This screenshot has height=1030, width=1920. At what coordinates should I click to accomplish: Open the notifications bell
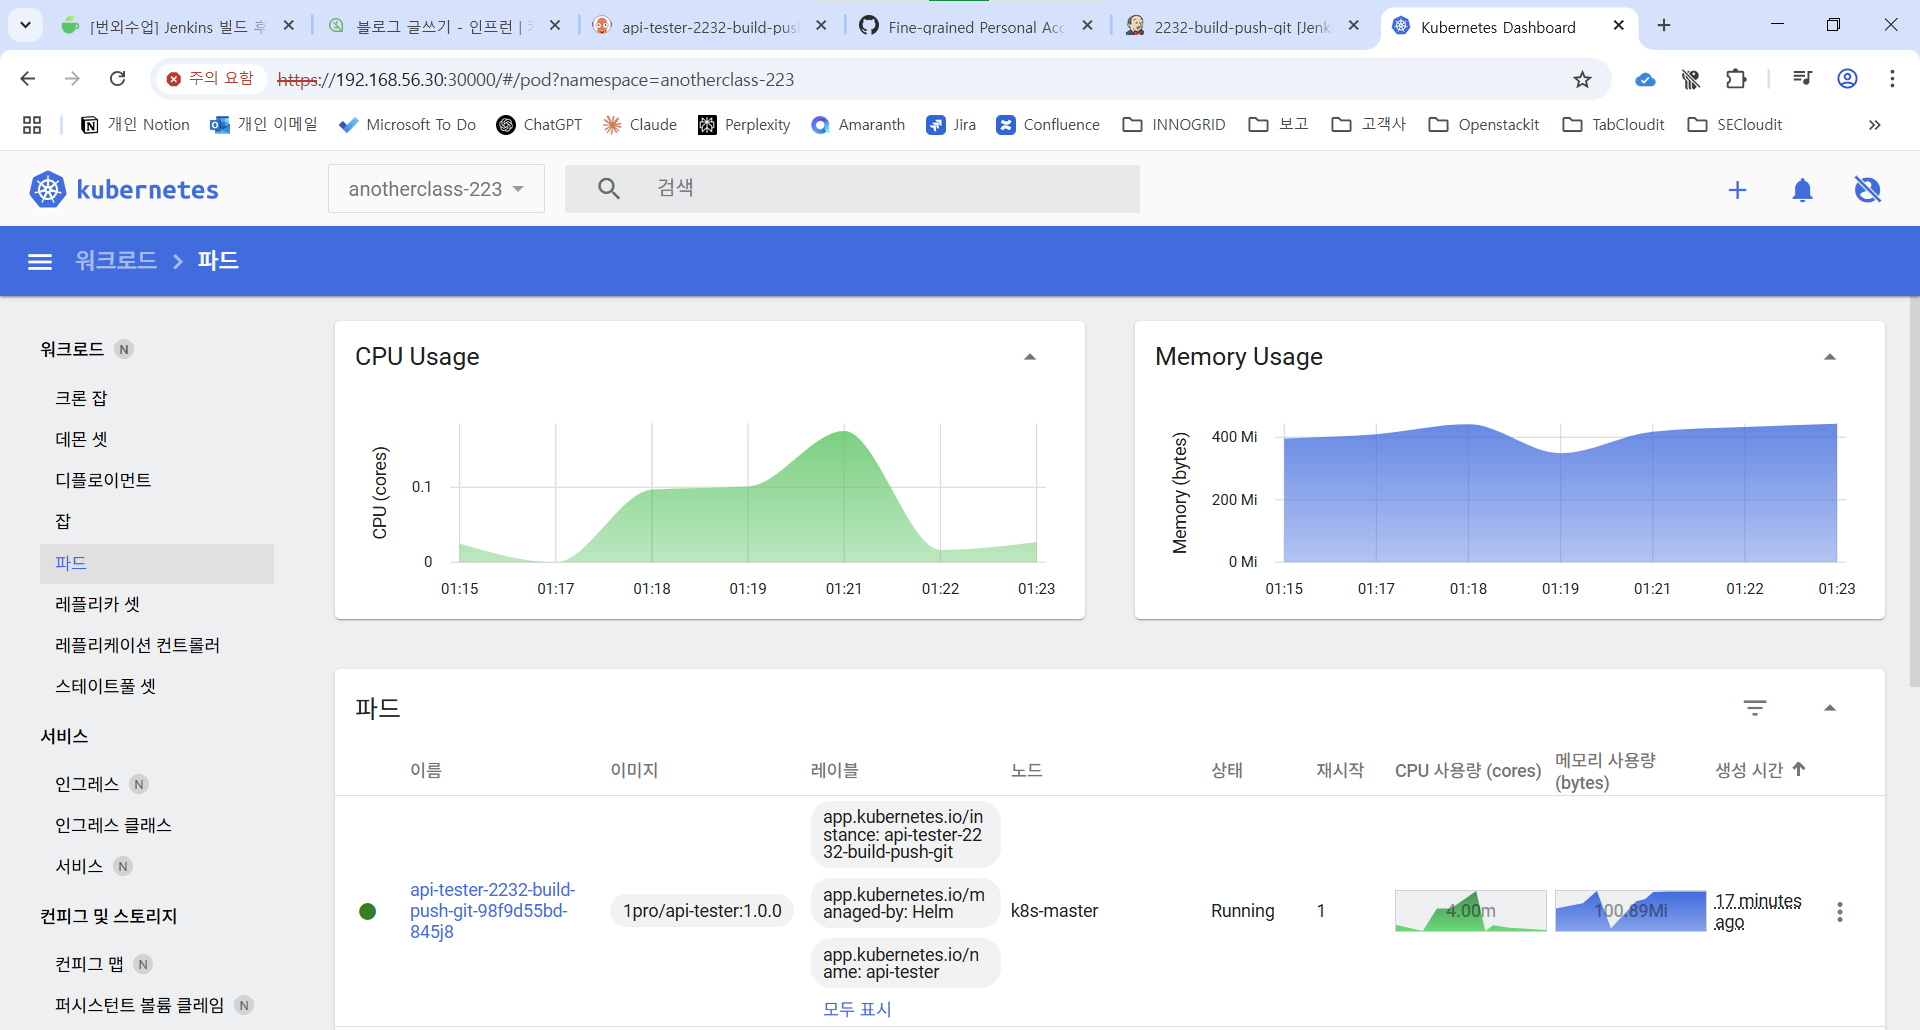click(x=1802, y=190)
